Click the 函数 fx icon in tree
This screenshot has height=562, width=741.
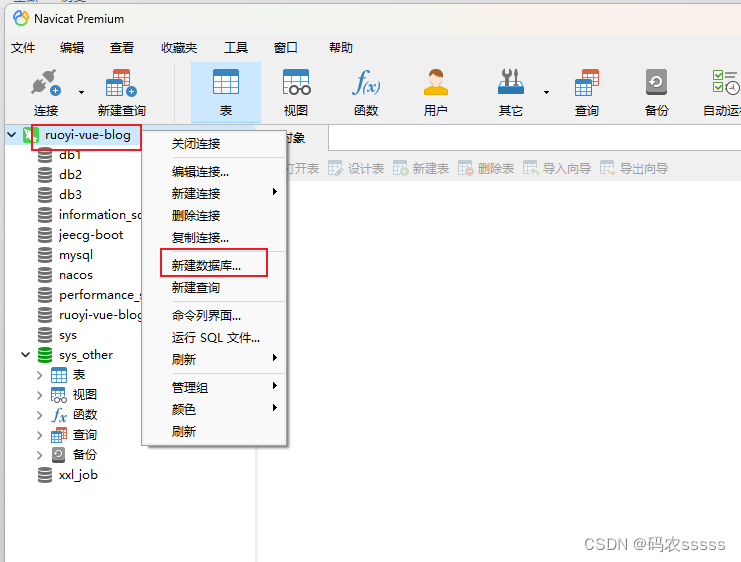59,415
